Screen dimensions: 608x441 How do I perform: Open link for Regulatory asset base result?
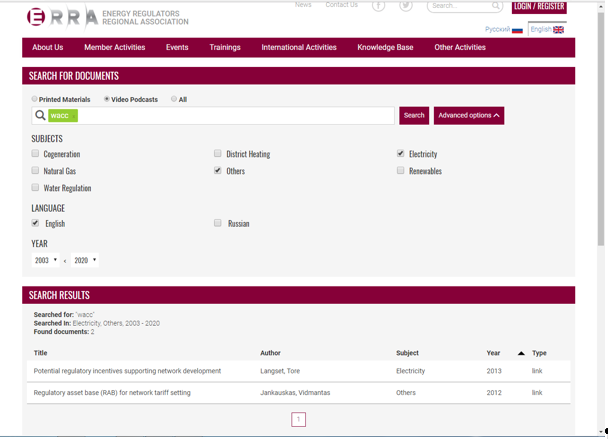537,393
